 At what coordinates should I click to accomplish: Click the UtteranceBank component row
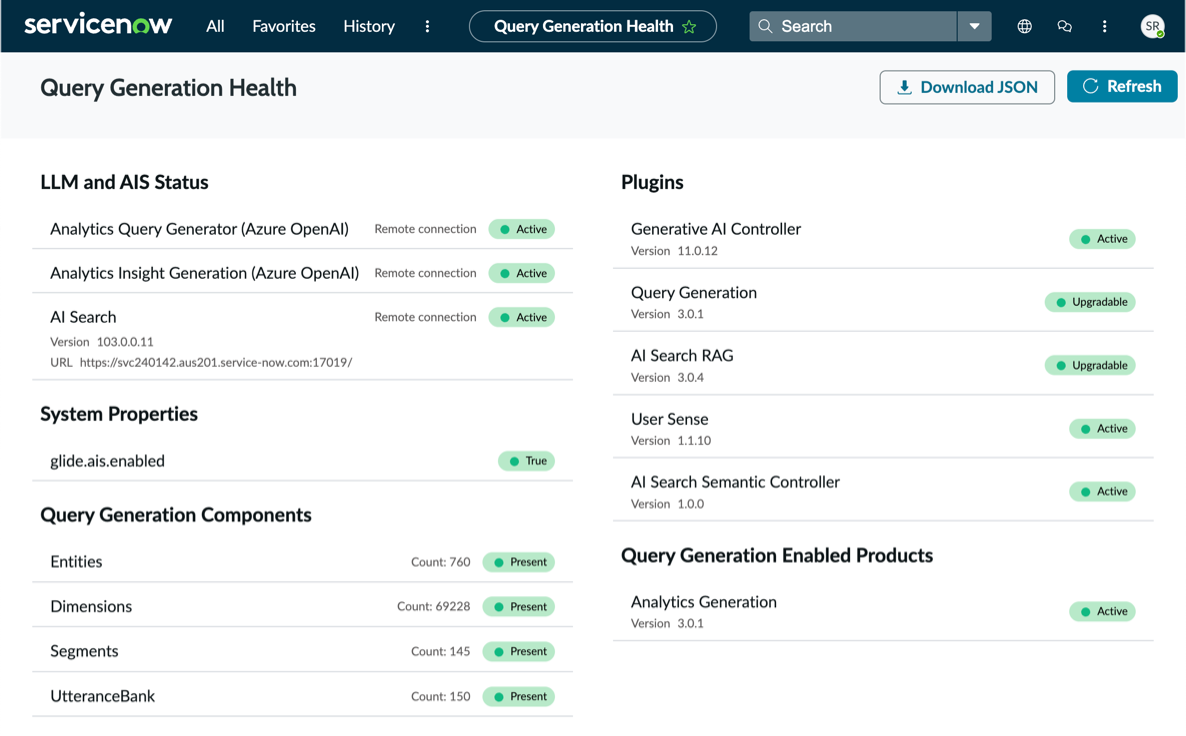[x=303, y=696]
